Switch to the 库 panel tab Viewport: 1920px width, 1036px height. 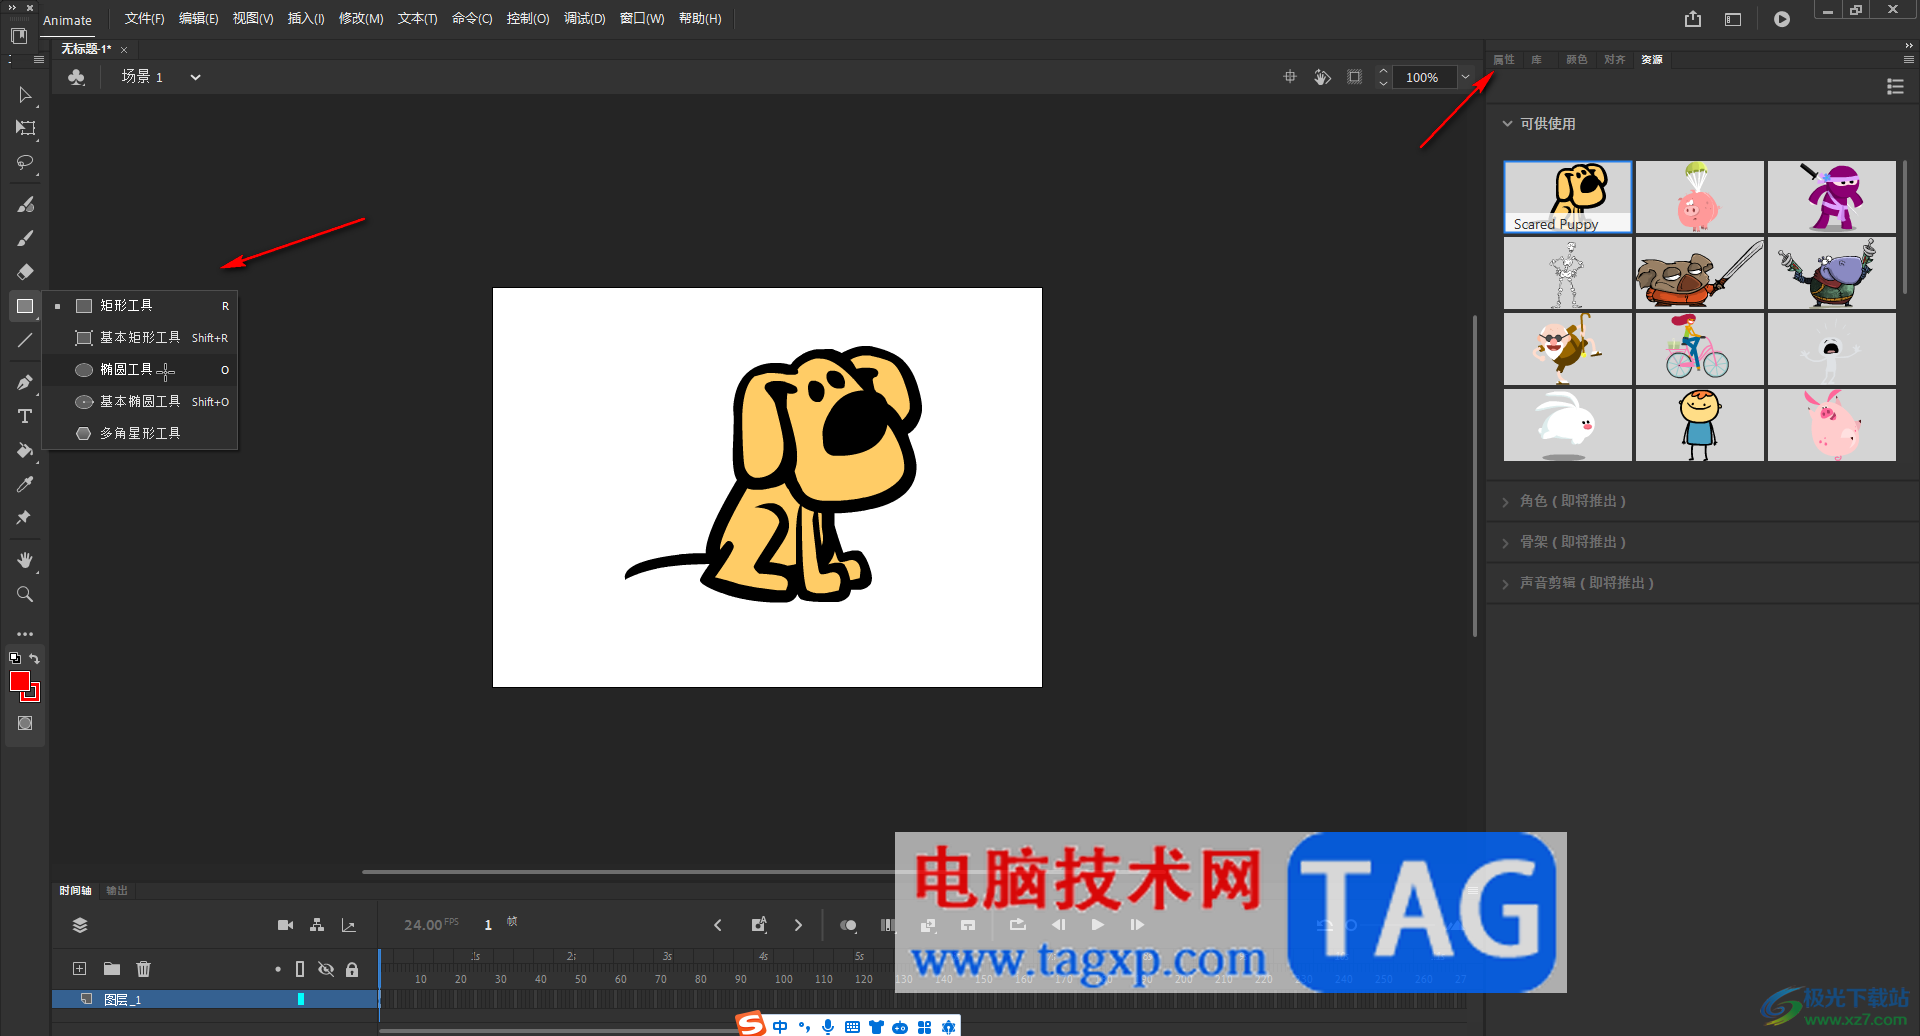point(1537,60)
